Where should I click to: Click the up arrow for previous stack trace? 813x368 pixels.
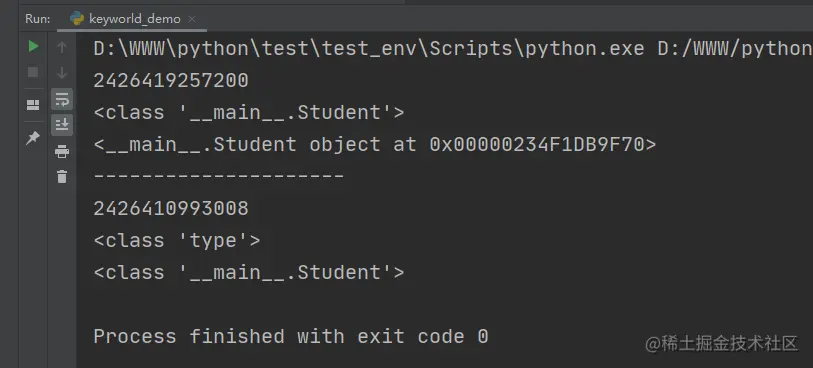pos(62,47)
